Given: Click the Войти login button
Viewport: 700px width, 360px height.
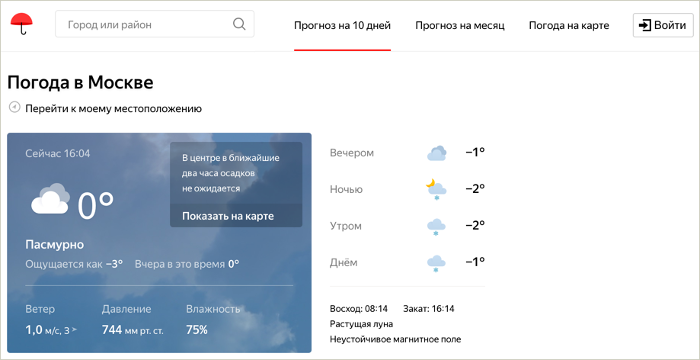Looking at the screenshot, I should (663, 25).
